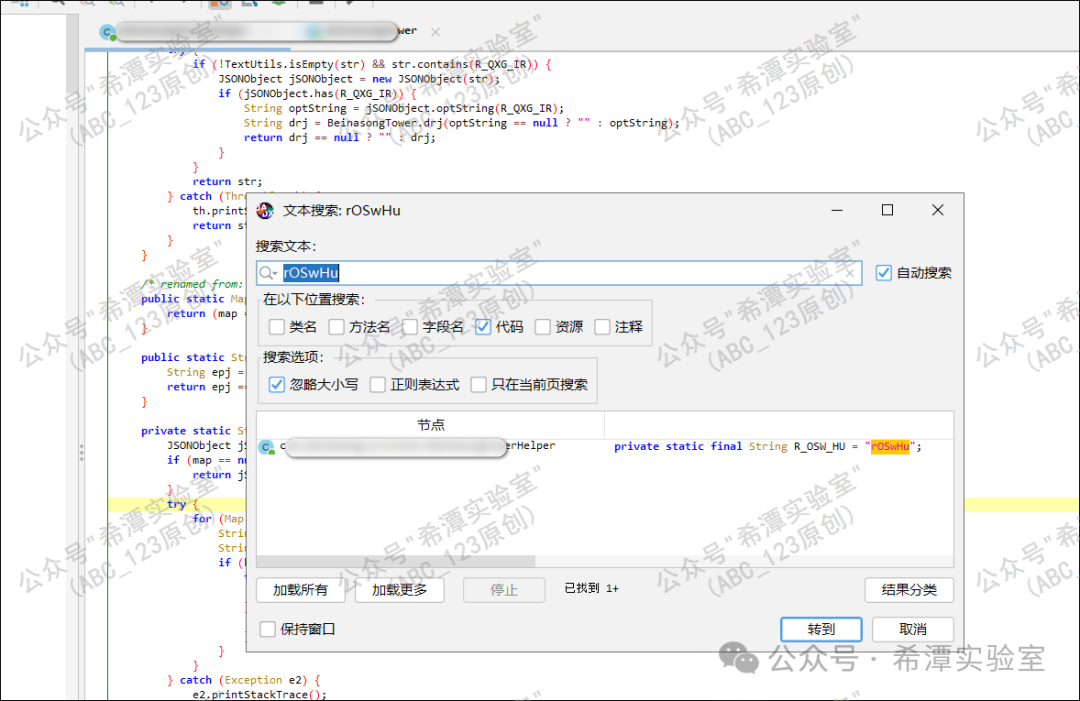Minimize the 文本搜索 dialog

point(837,210)
